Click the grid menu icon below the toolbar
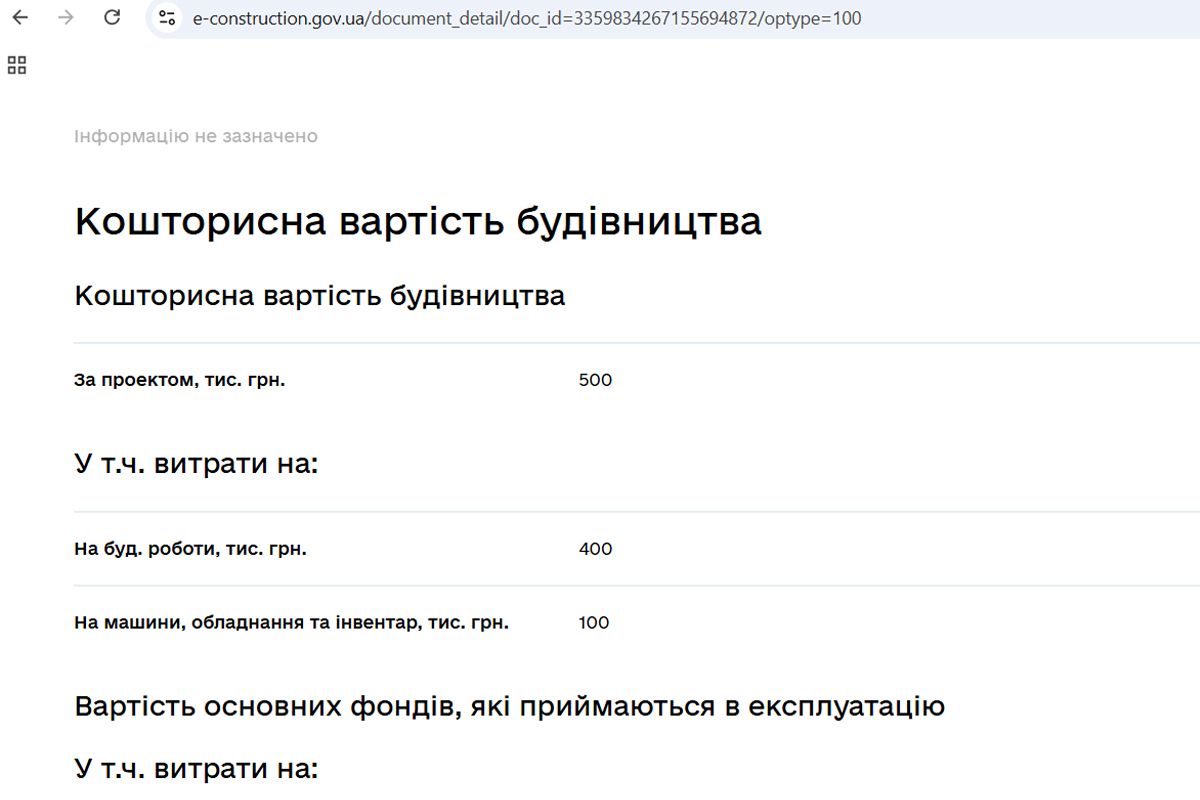Viewport: 1200px width, 800px height. click(x=16, y=65)
